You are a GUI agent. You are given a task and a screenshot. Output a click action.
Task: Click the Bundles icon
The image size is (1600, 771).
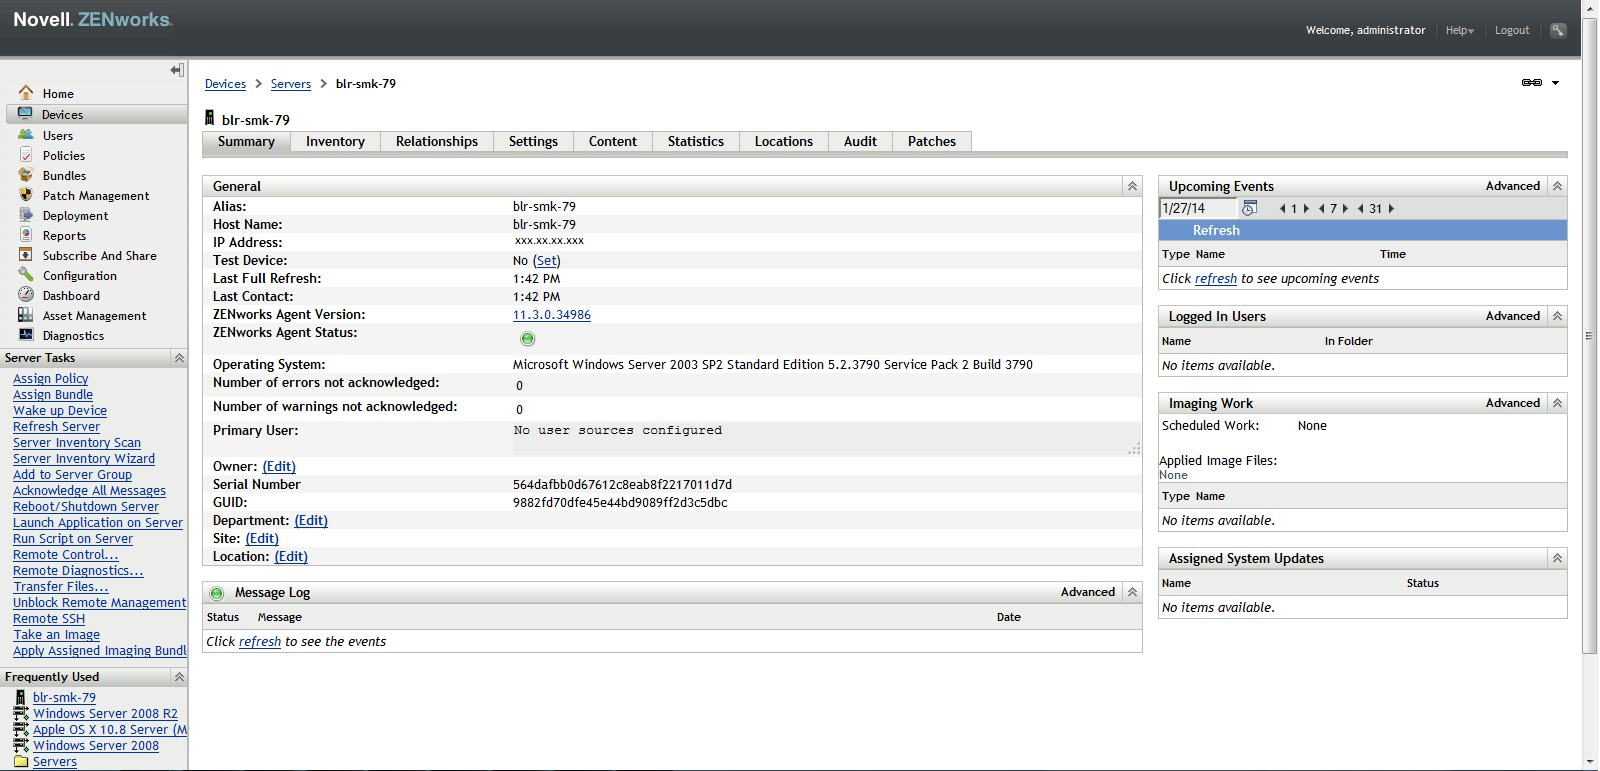(26, 175)
